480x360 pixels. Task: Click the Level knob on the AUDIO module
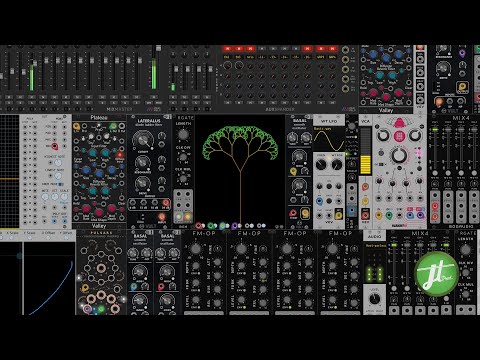(375, 299)
